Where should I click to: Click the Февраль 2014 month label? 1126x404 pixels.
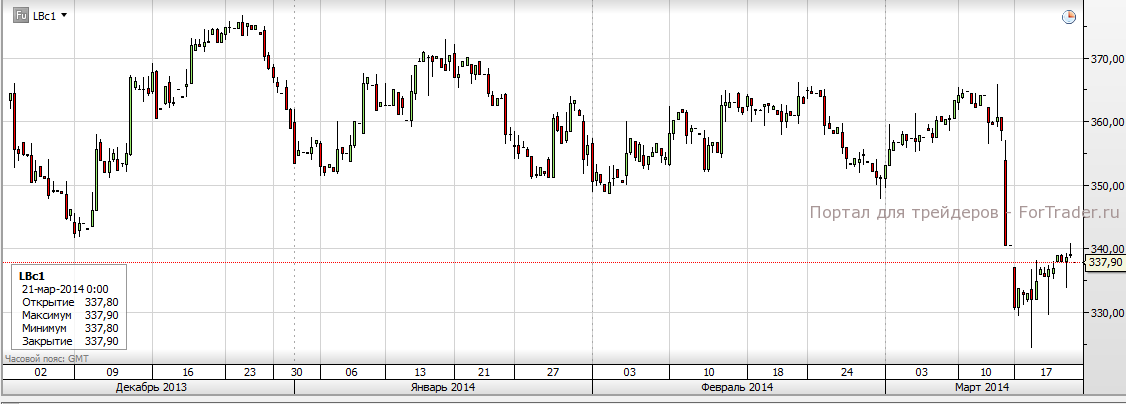pyautogui.click(x=738, y=387)
